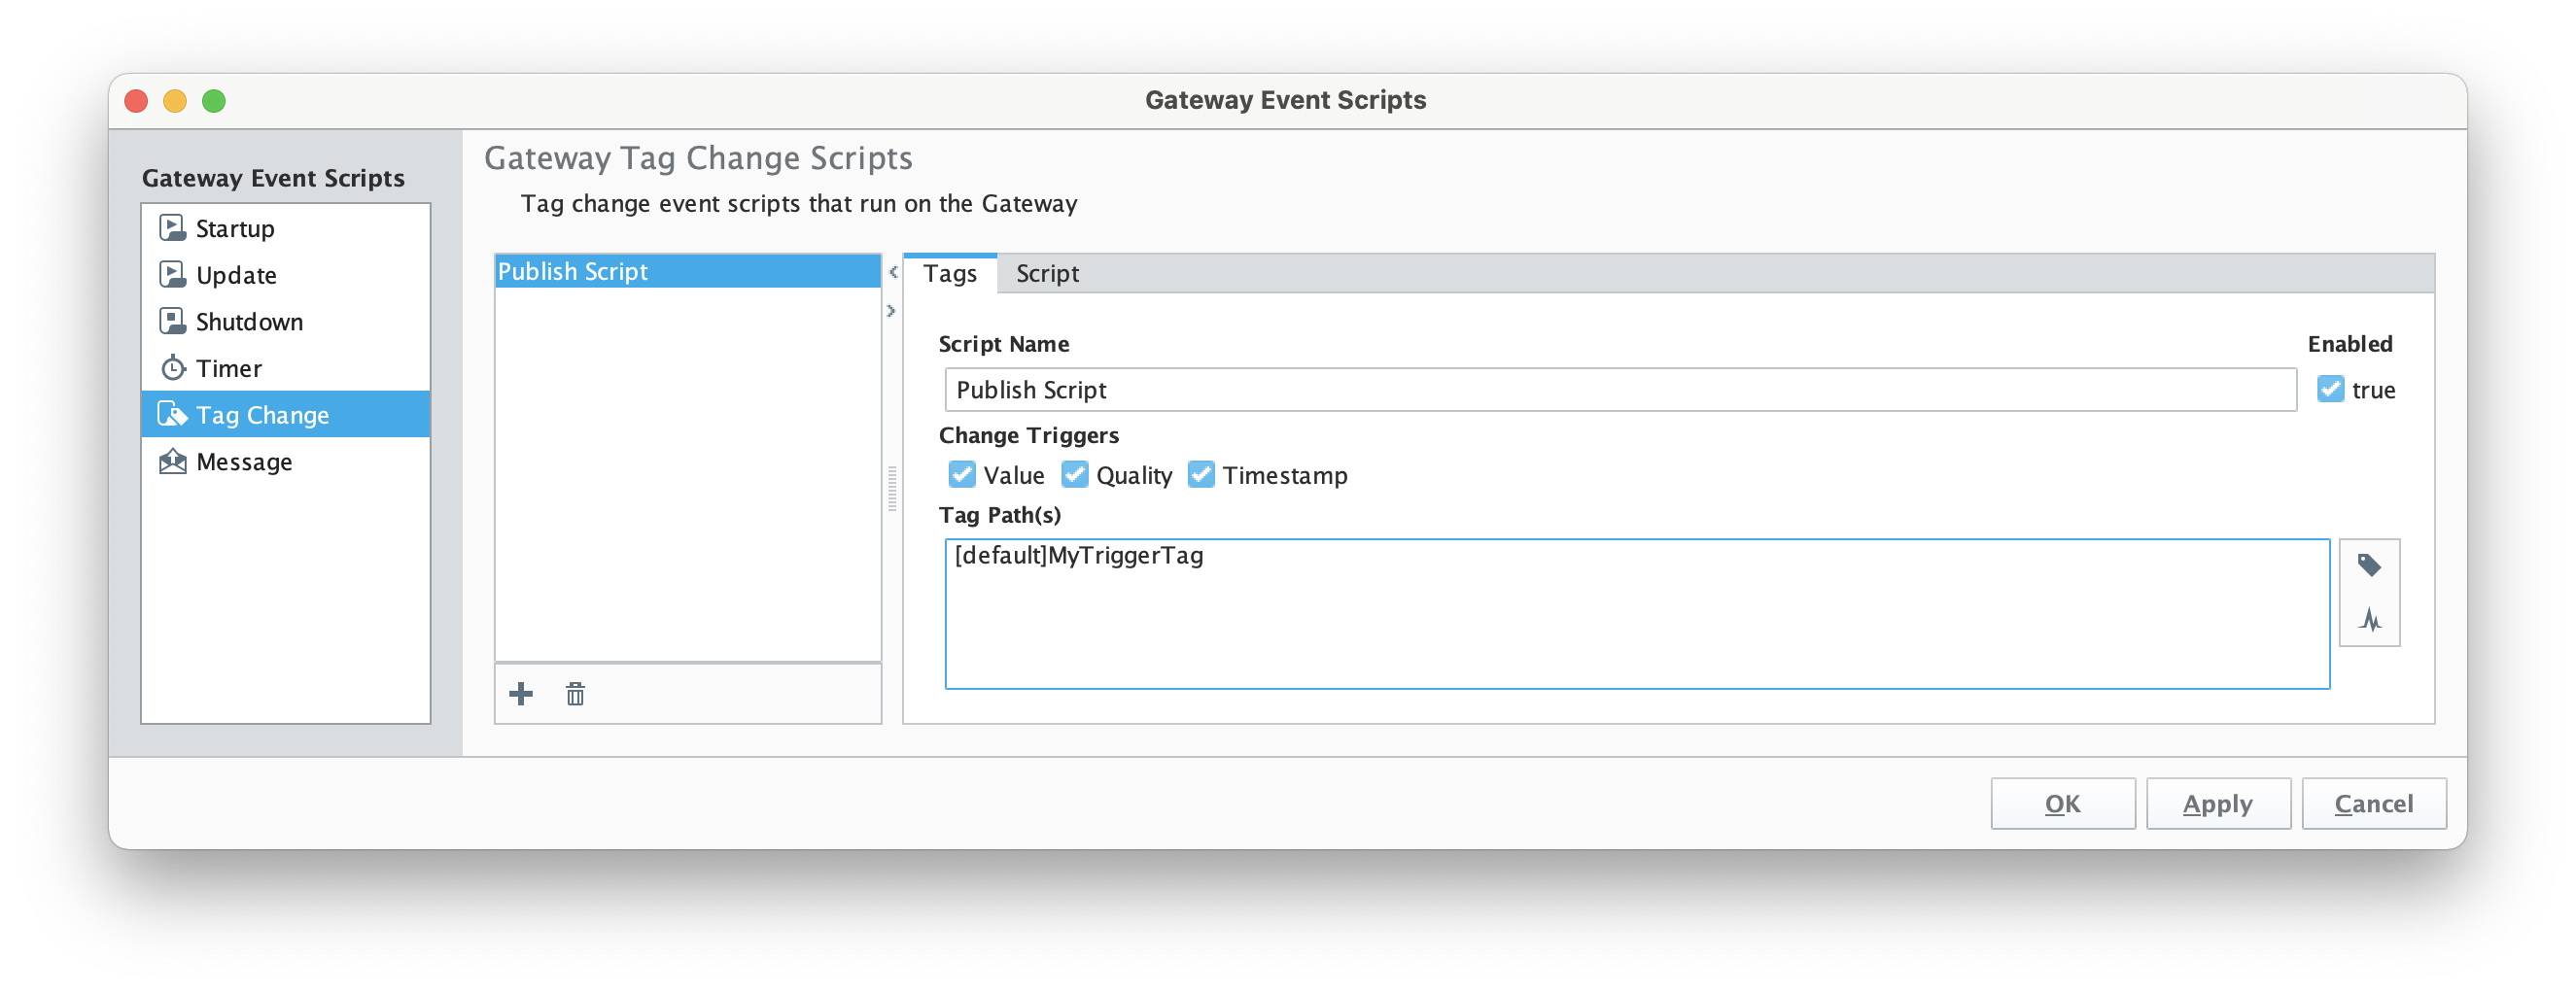This screenshot has width=2576, height=993.
Task: Click the waveform icon below the tag icon
Action: point(2368,620)
